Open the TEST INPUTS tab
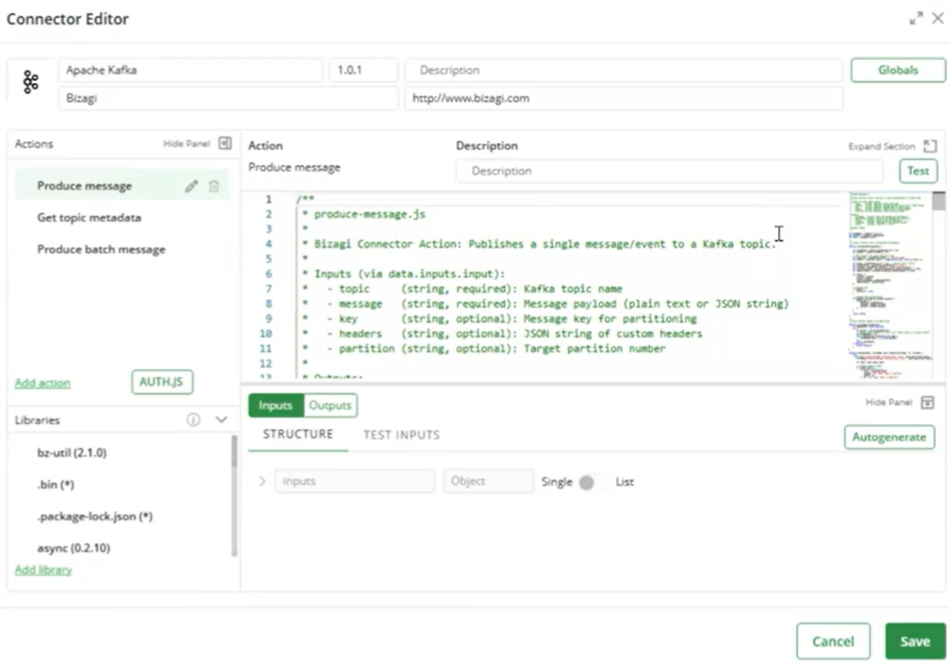The height and width of the screenshot is (662, 950). 402,435
